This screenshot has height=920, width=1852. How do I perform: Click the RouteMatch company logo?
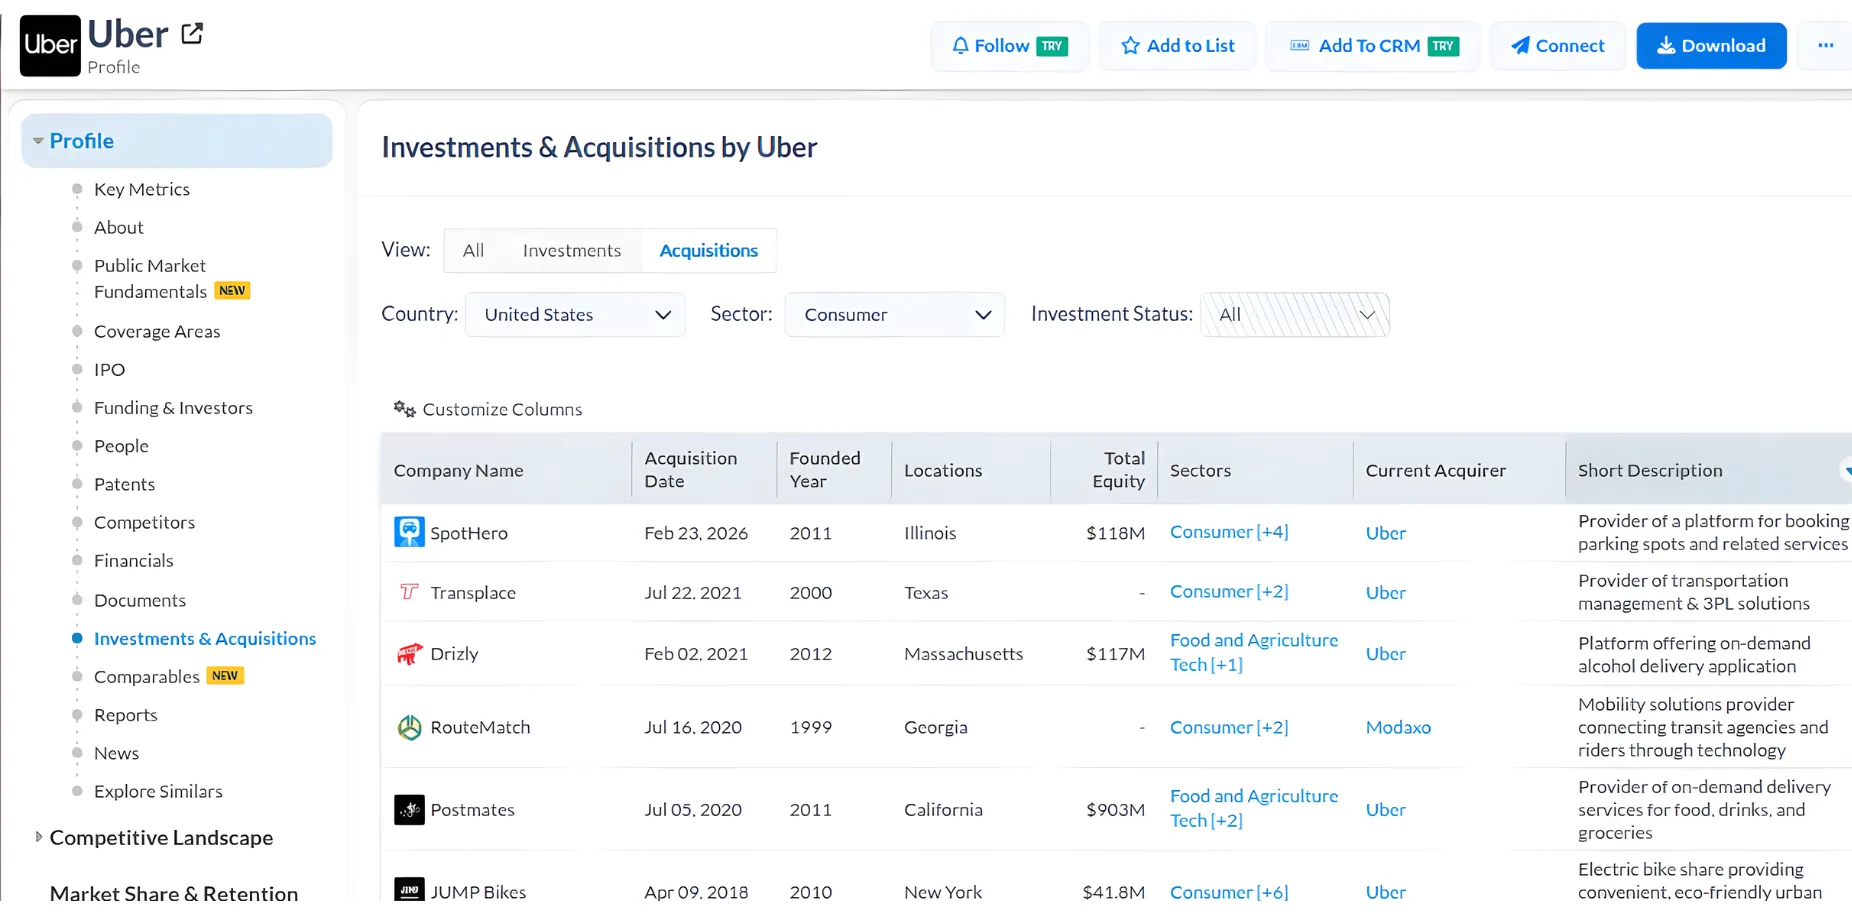pyautogui.click(x=409, y=728)
